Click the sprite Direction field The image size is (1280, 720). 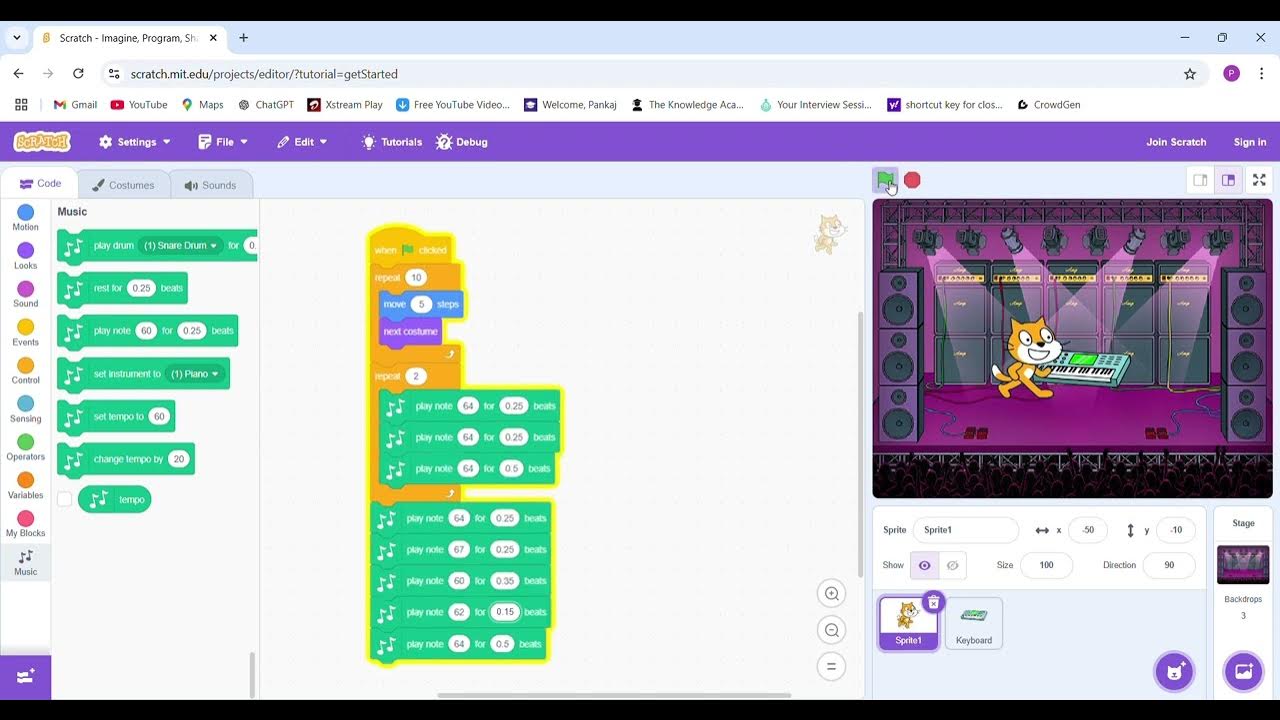pos(1169,565)
